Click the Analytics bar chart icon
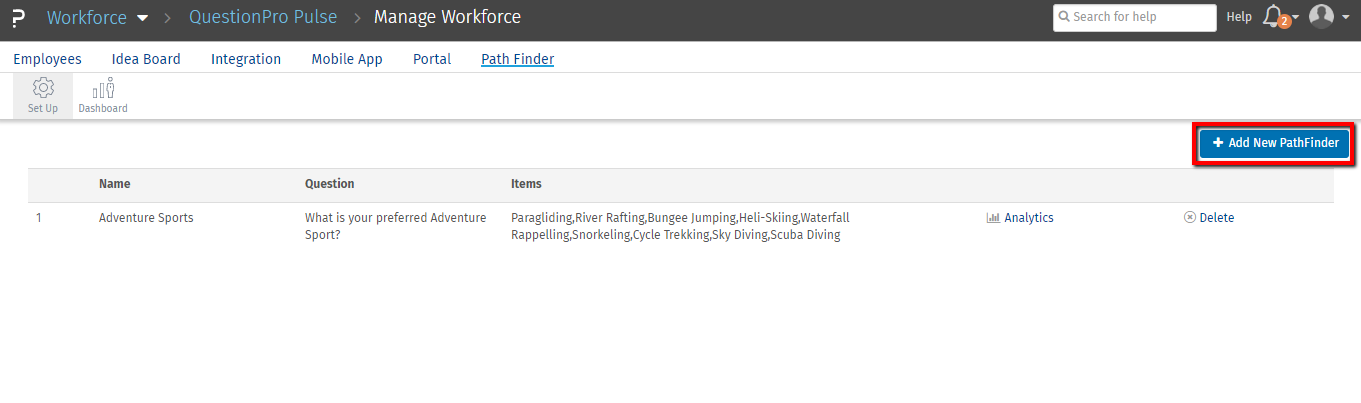The width and height of the screenshot is (1361, 403). pos(993,218)
